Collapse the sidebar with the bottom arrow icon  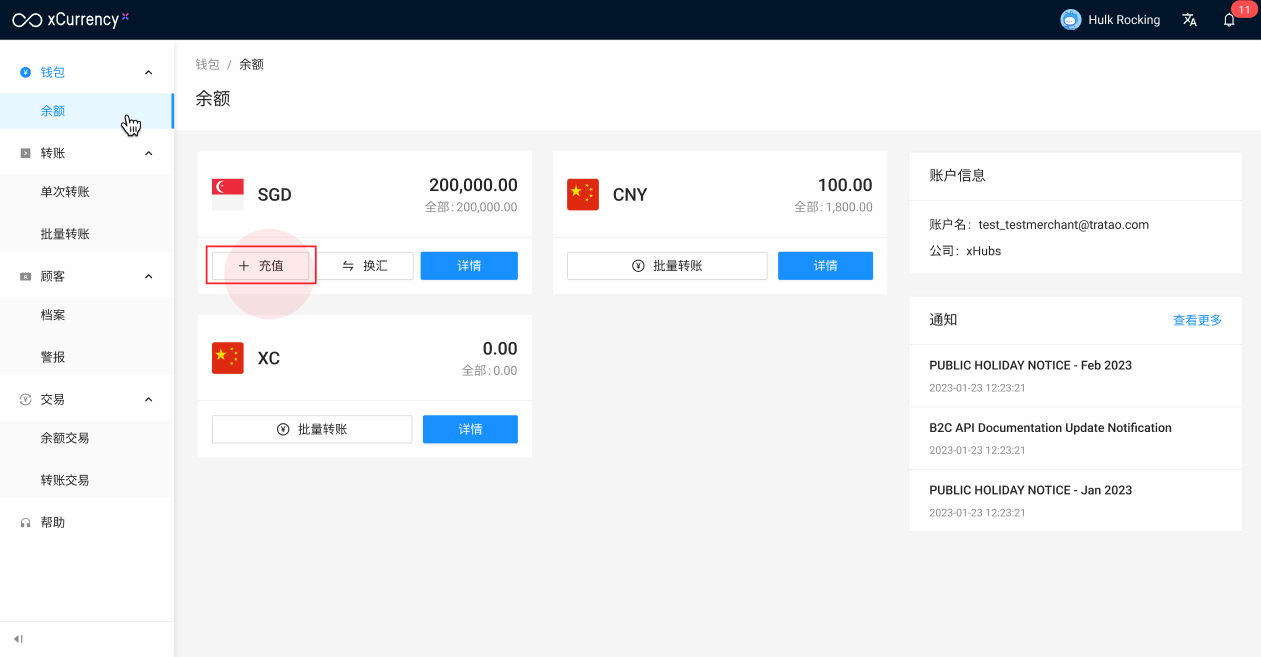tap(18, 639)
